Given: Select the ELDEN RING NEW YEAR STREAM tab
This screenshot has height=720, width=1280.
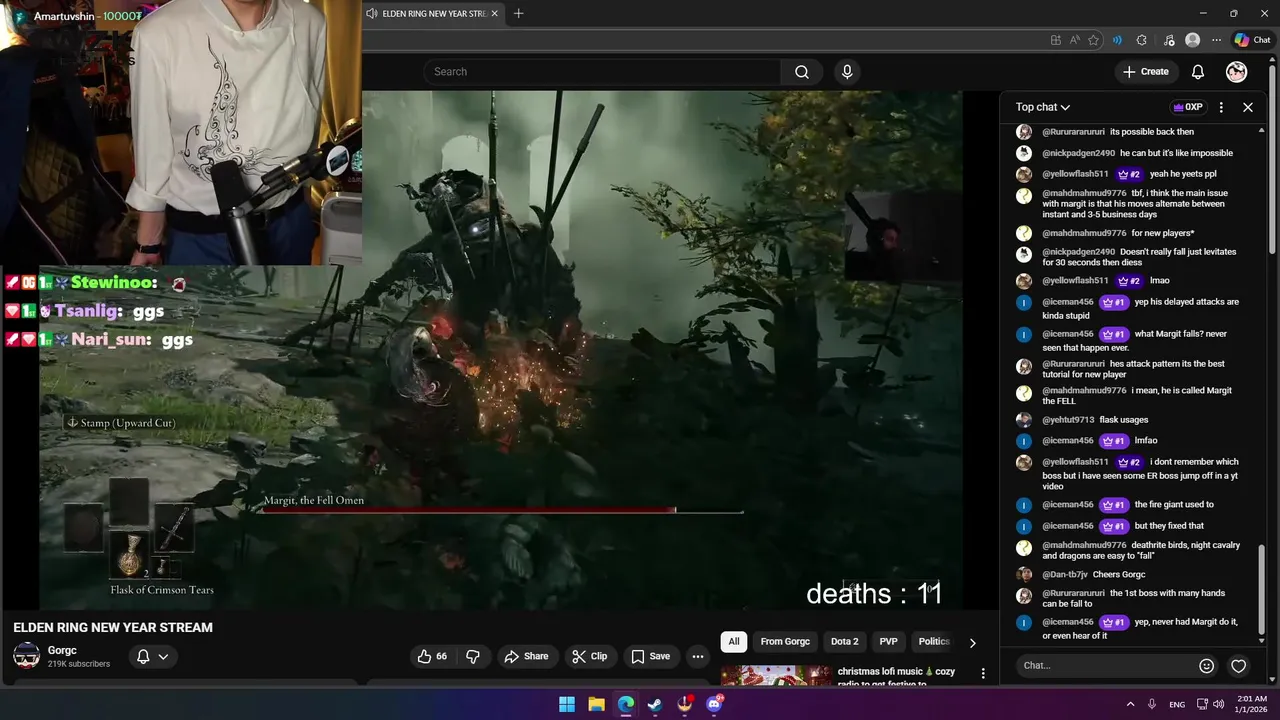Looking at the screenshot, I should 433,14.
